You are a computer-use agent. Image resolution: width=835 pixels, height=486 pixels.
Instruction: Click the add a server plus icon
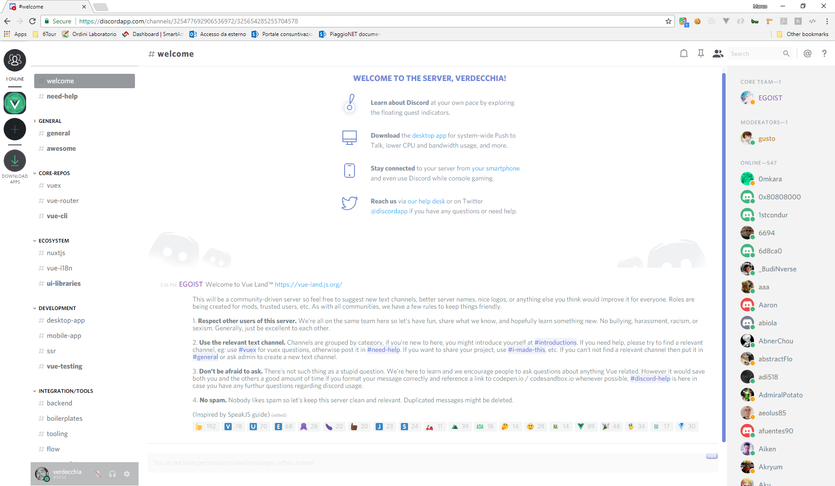point(15,129)
